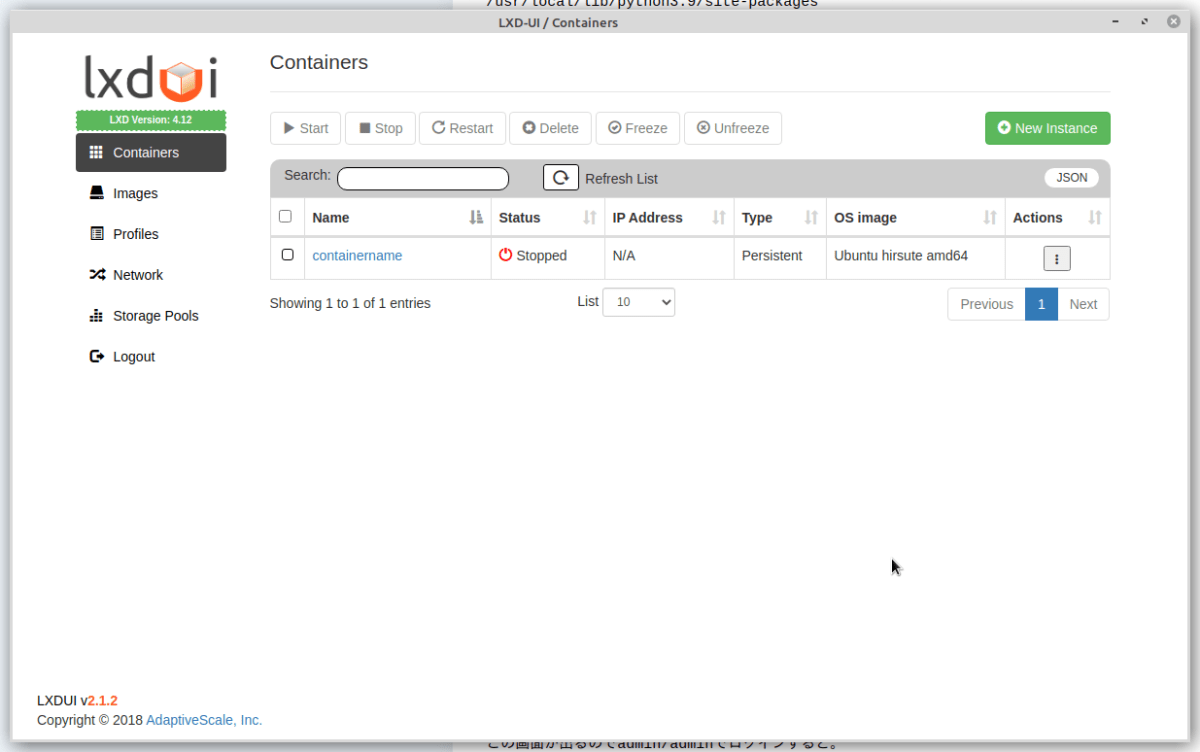Screen dimensions: 1200x752
Task: Open the AdaptiveScale, Inc. link
Action: (204, 720)
